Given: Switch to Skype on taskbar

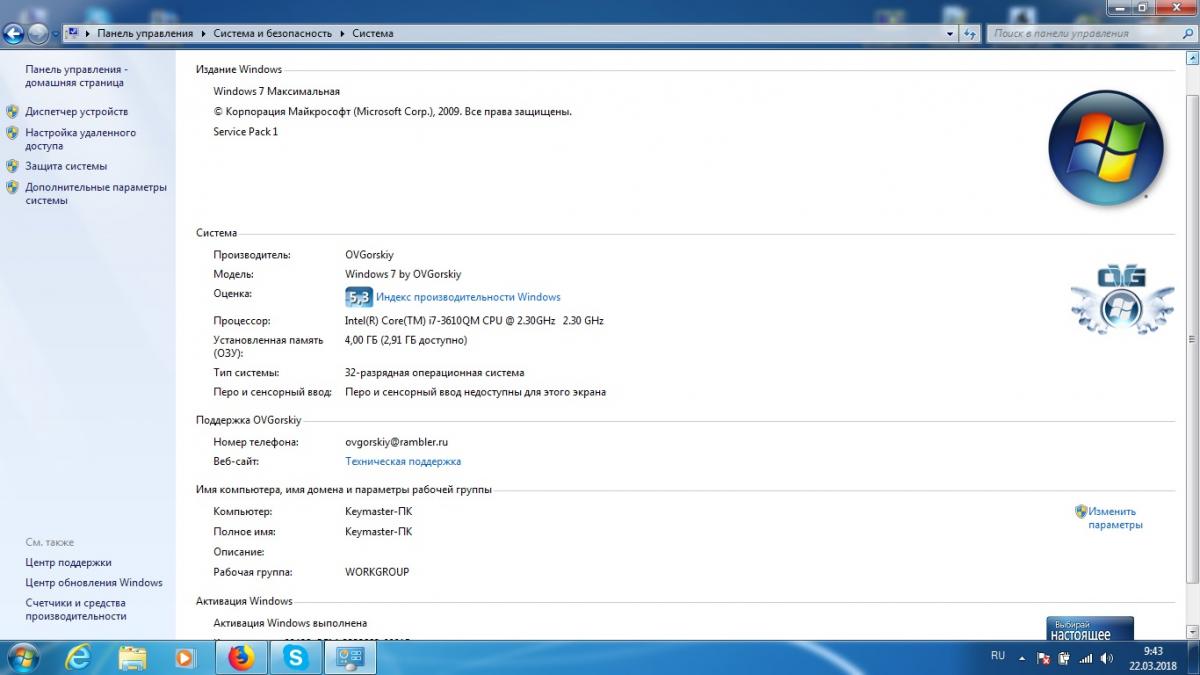Looking at the screenshot, I should (x=295, y=658).
